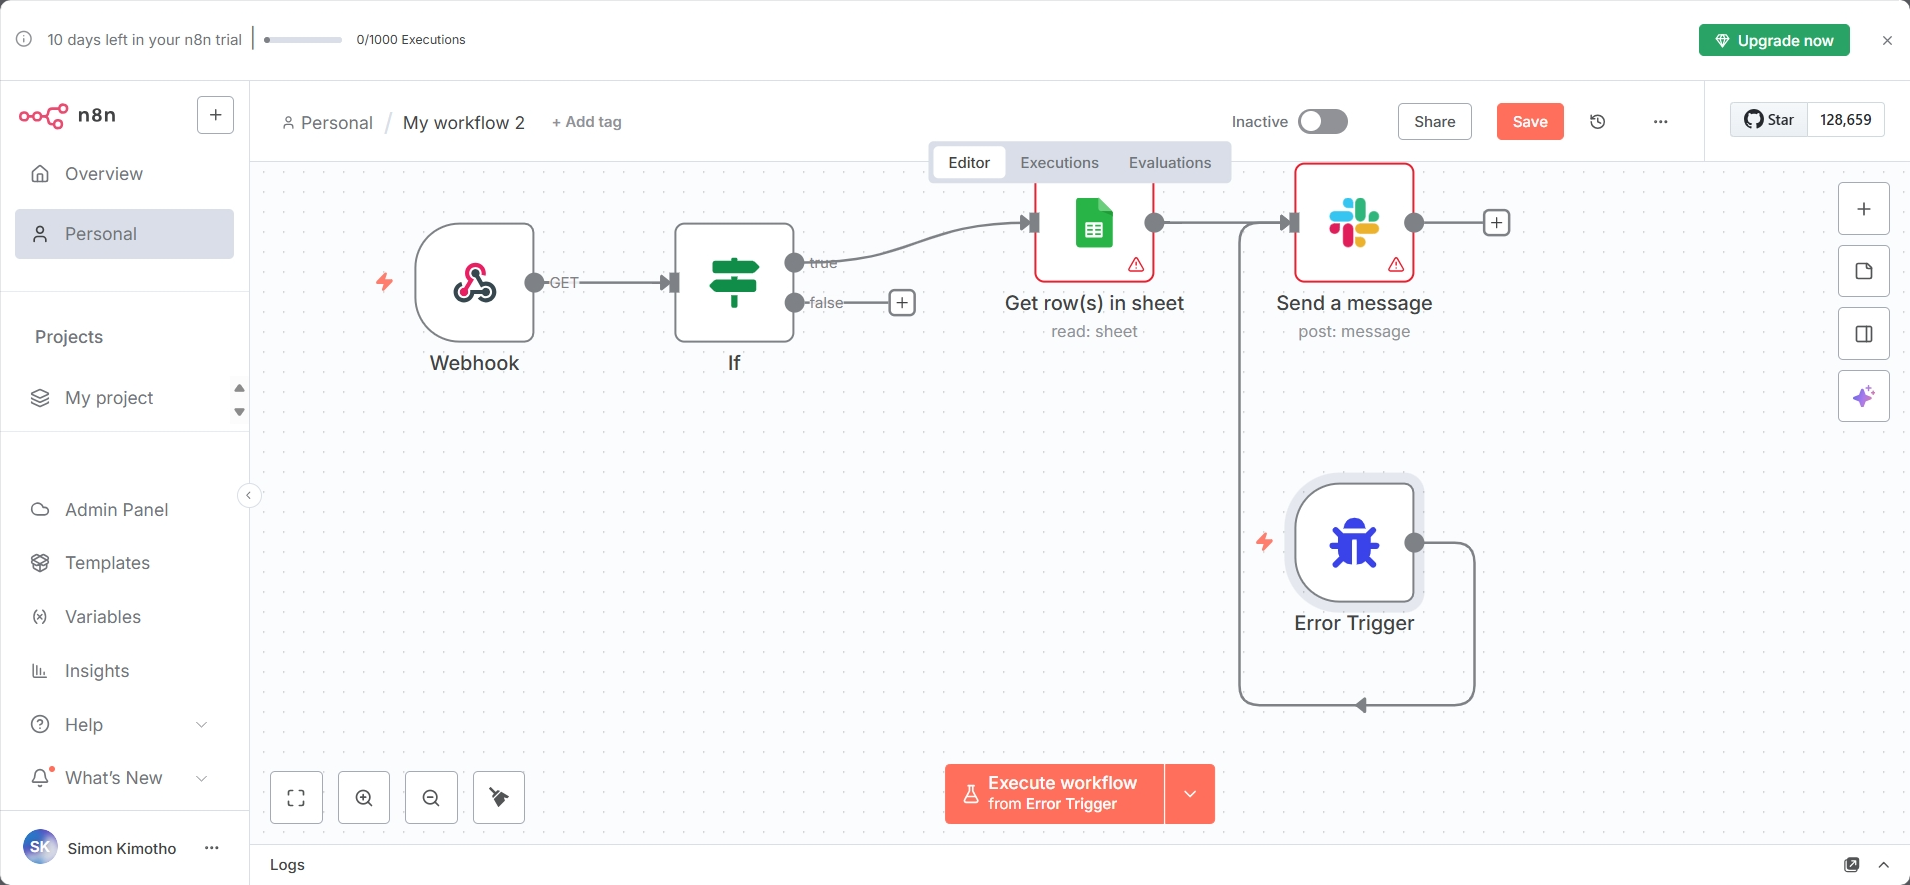This screenshot has width=1910, height=885.
Task: Click the Error Trigger lightning bolt
Action: pos(1264,542)
